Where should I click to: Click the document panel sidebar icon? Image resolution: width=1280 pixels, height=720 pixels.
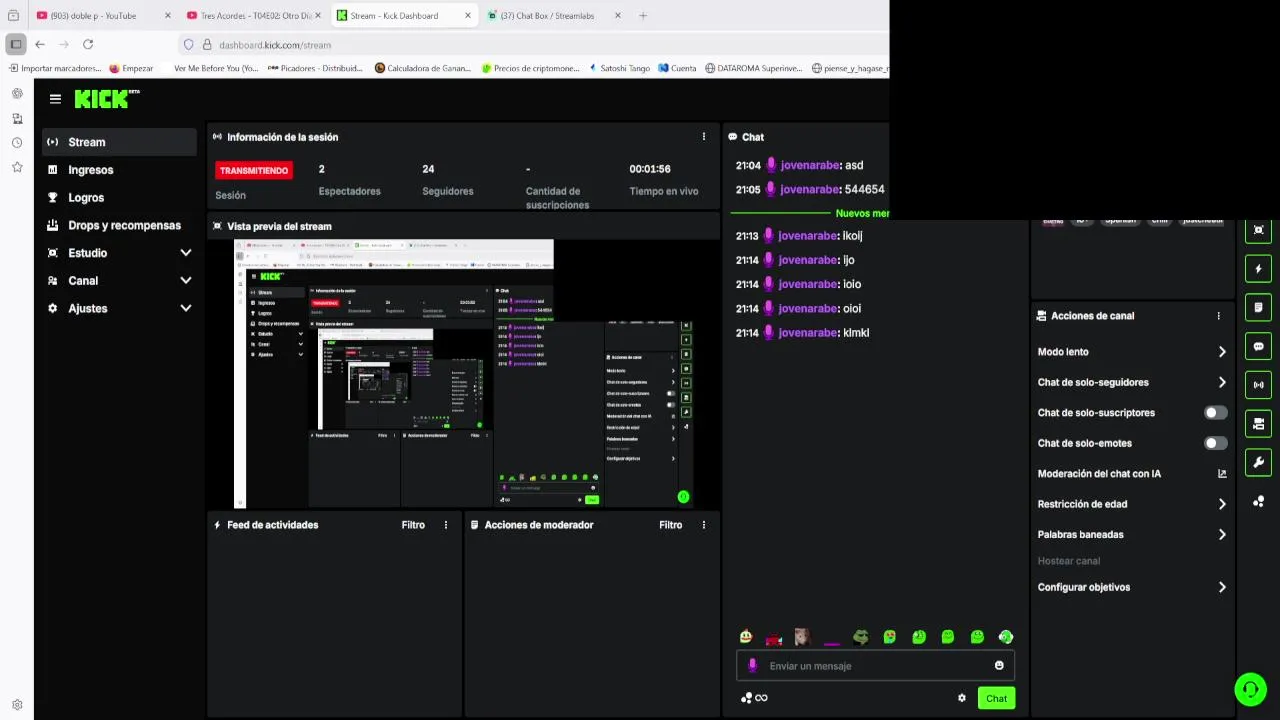1259,308
